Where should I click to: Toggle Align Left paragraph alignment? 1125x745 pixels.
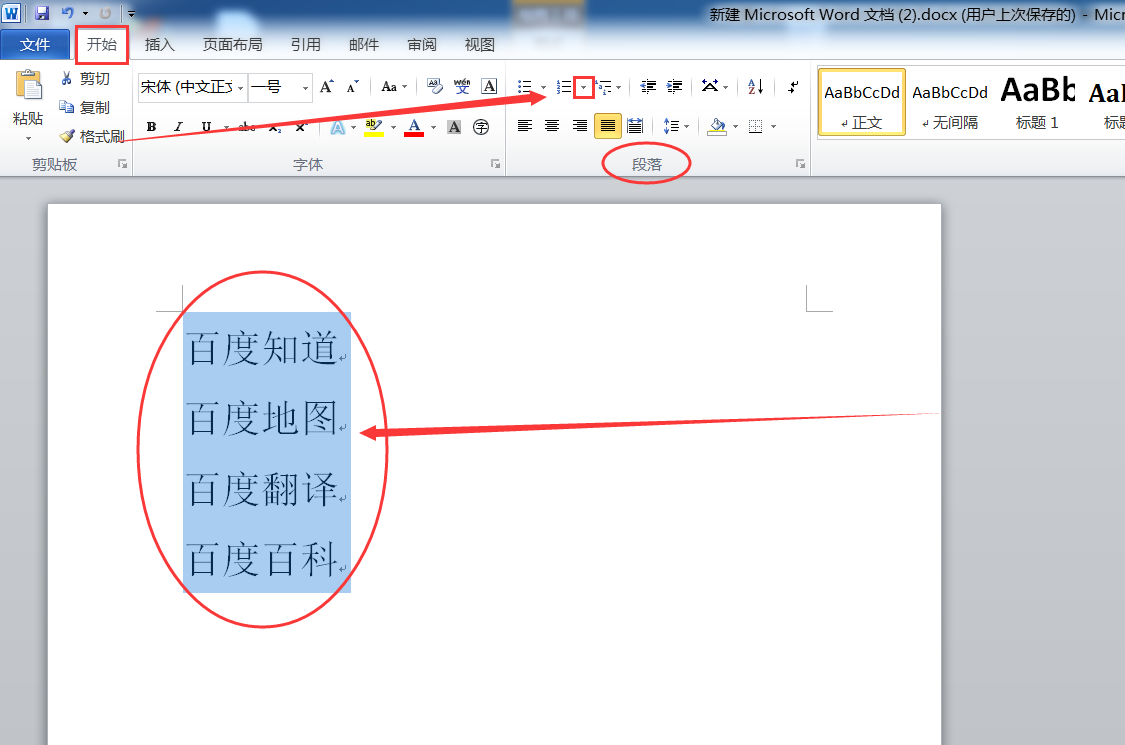[x=525, y=126]
